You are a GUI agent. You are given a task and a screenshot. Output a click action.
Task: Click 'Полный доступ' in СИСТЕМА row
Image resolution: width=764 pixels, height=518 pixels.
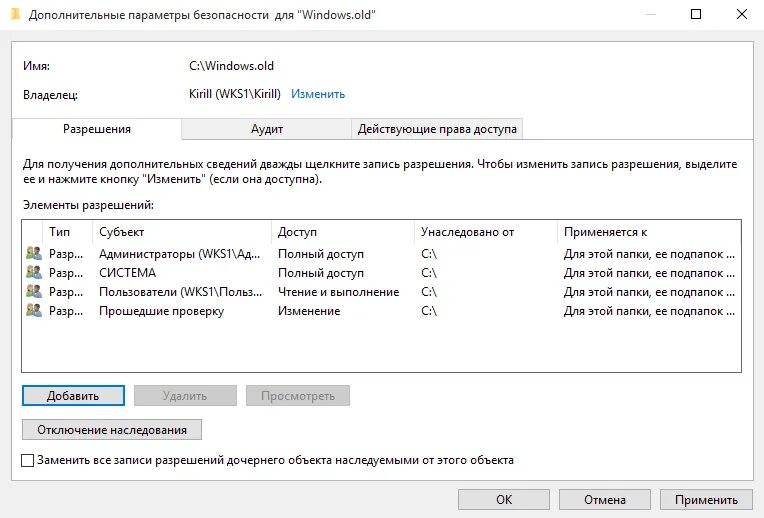(x=321, y=273)
